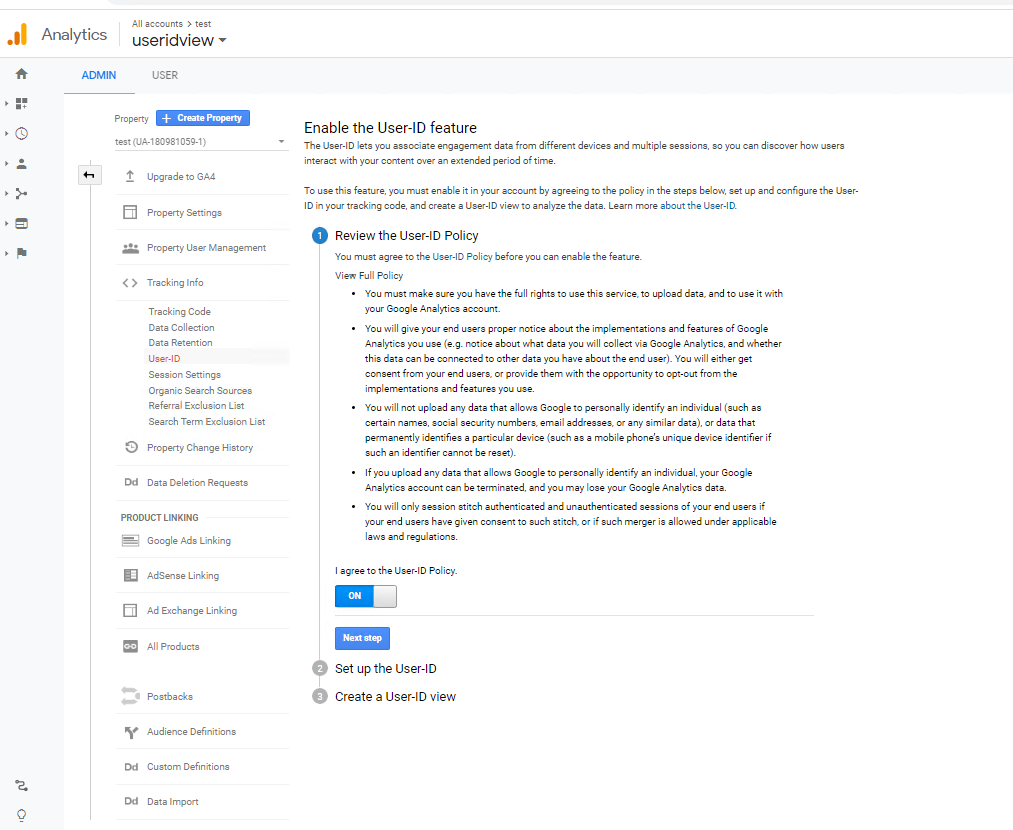Click the AdSense Linking icon
Viewport: 1013px width, 830px height.
click(x=131, y=575)
